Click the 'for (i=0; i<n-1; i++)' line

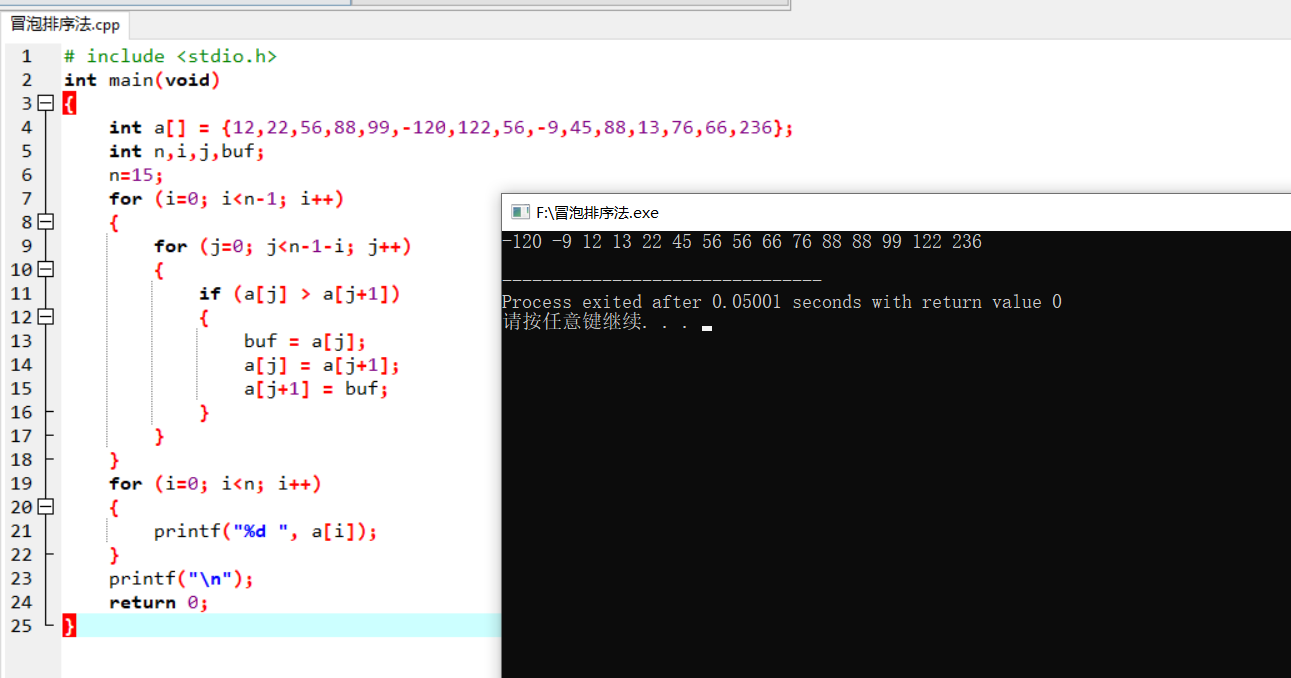coord(226,198)
